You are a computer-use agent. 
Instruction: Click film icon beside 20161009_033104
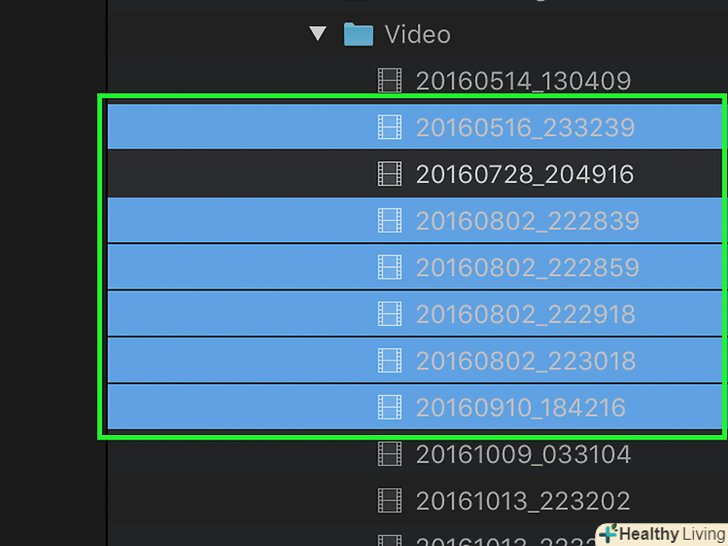[390, 454]
